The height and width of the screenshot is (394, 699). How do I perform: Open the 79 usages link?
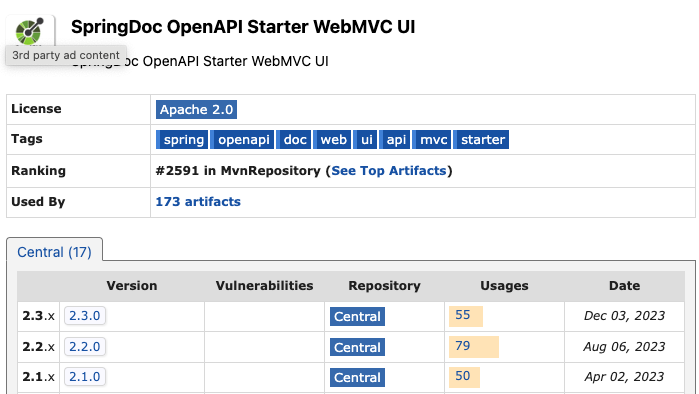click(x=463, y=346)
